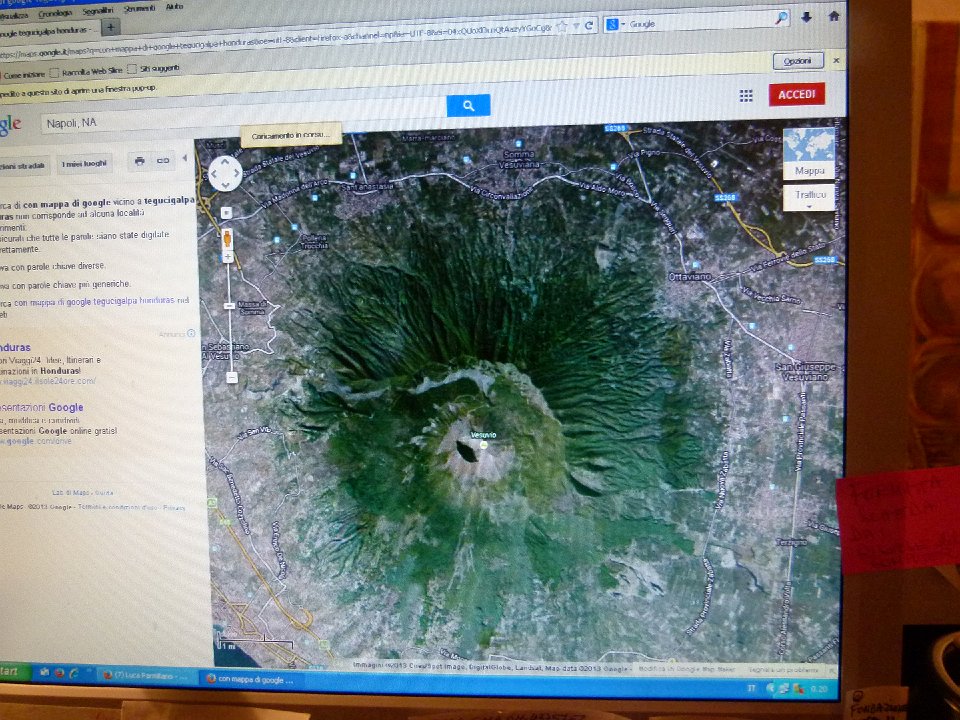The height and width of the screenshot is (720, 960).
Task: Zoom out with the minus button
Action: 231,378
